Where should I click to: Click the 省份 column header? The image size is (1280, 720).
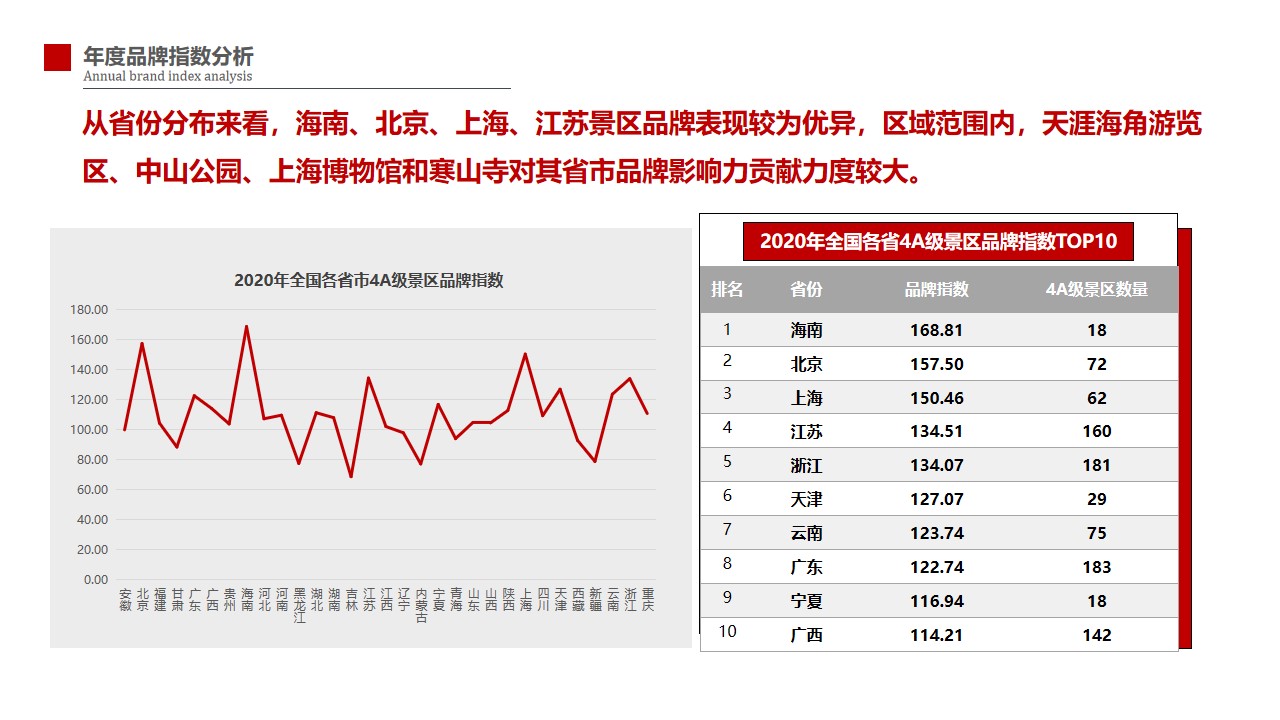coord(806,290)
